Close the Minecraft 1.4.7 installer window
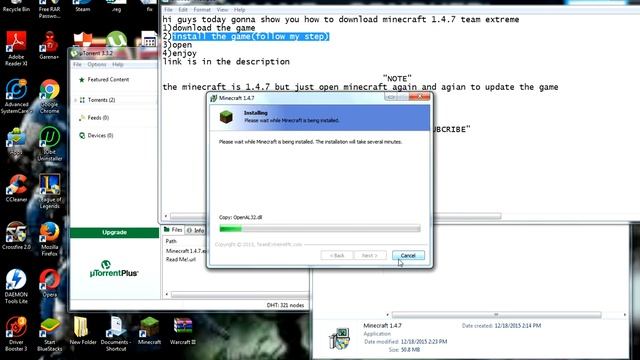This screenshot has width=640, height=360. (420, 97)
